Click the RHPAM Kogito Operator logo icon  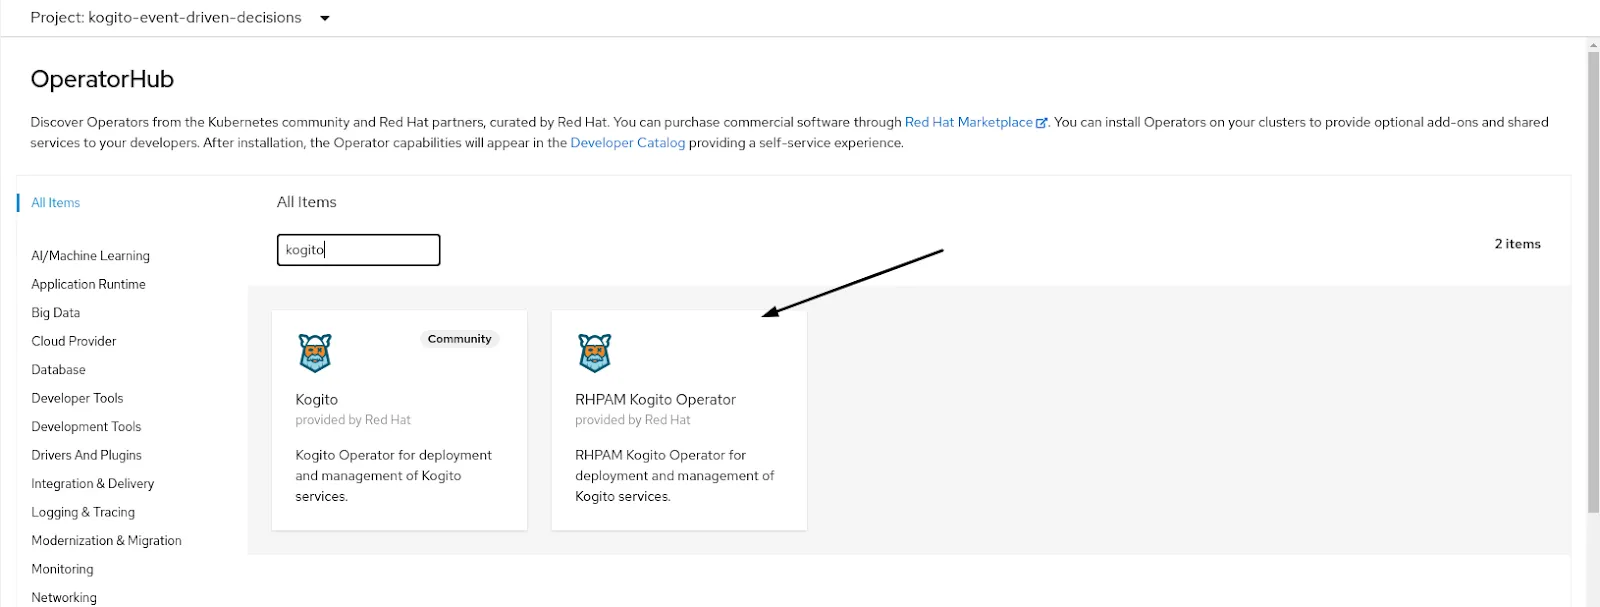point(595,352)
